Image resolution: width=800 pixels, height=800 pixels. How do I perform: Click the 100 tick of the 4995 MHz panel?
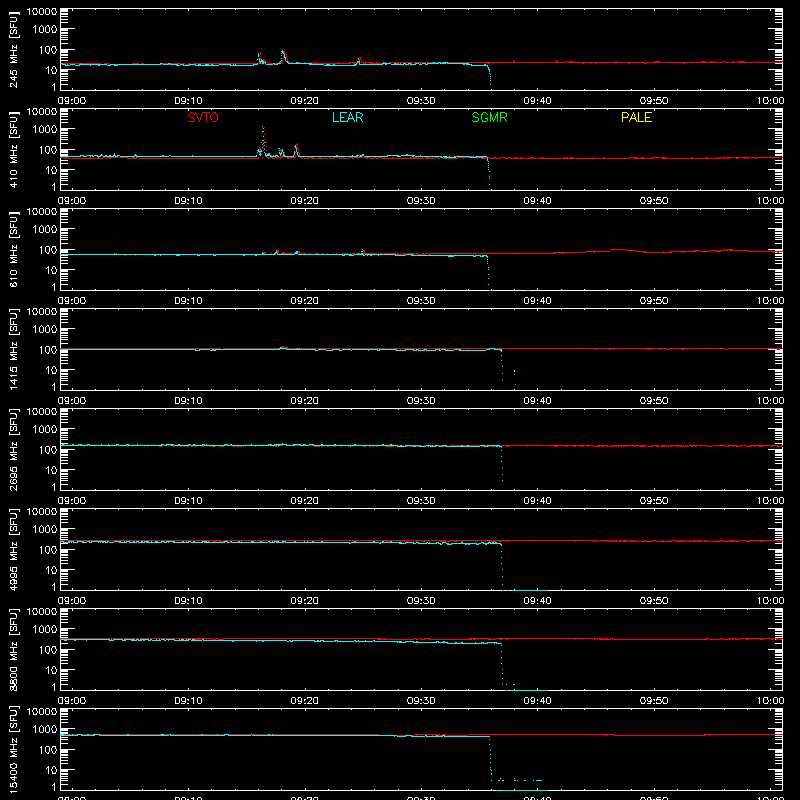(x=48, y=550)
